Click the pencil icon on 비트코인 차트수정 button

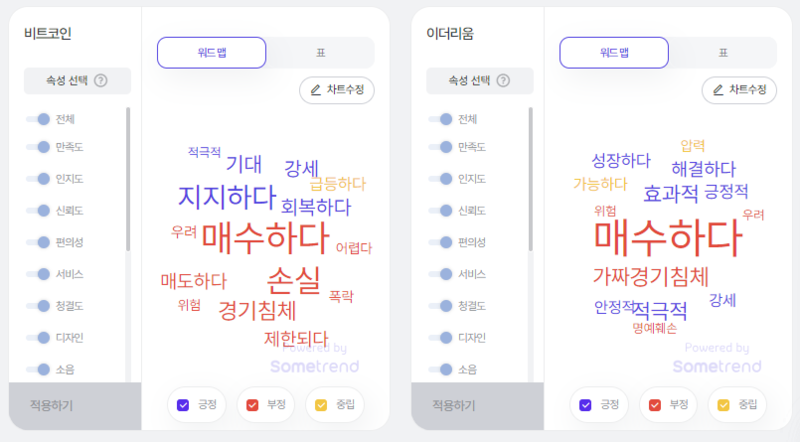pyautogui.click(x=316, y=90)
